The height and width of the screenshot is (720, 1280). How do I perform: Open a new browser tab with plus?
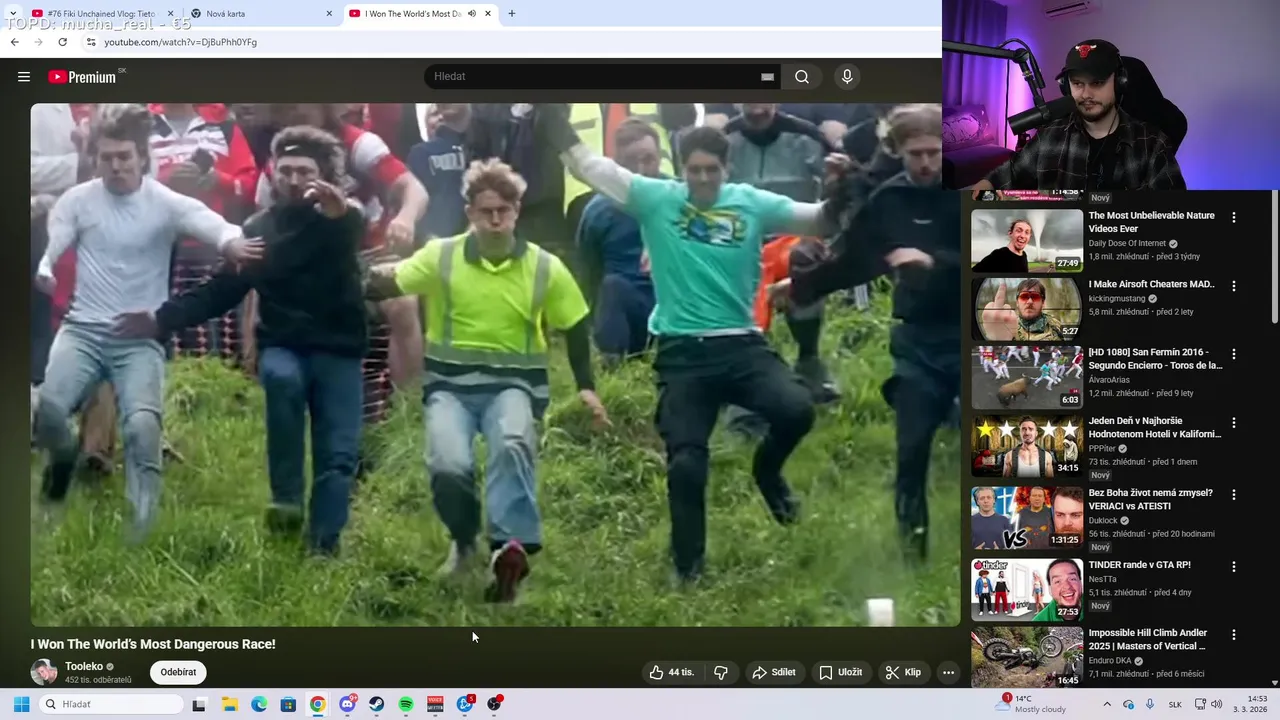pos(511,14)
